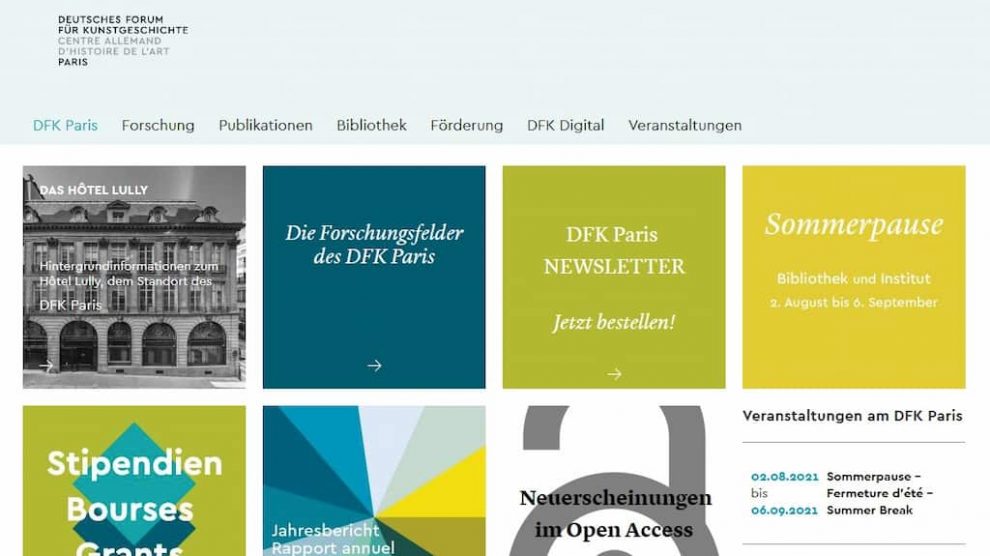Open the Sommerpause yellow announcement tile
This screenshot has width=990, height=556.
[x=854, y=277]
